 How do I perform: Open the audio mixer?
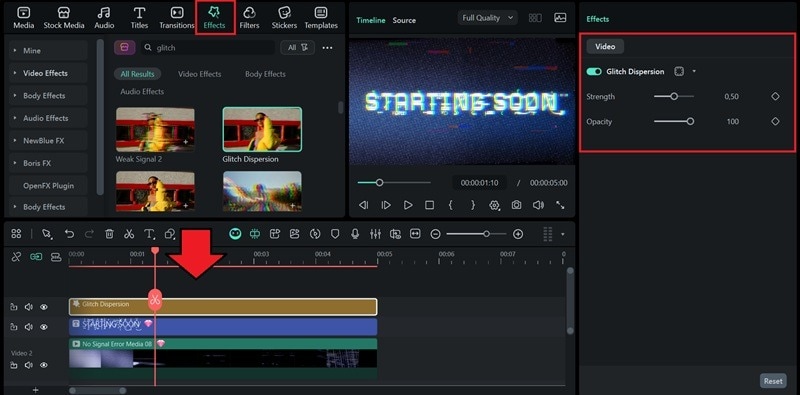coord(375,234)
